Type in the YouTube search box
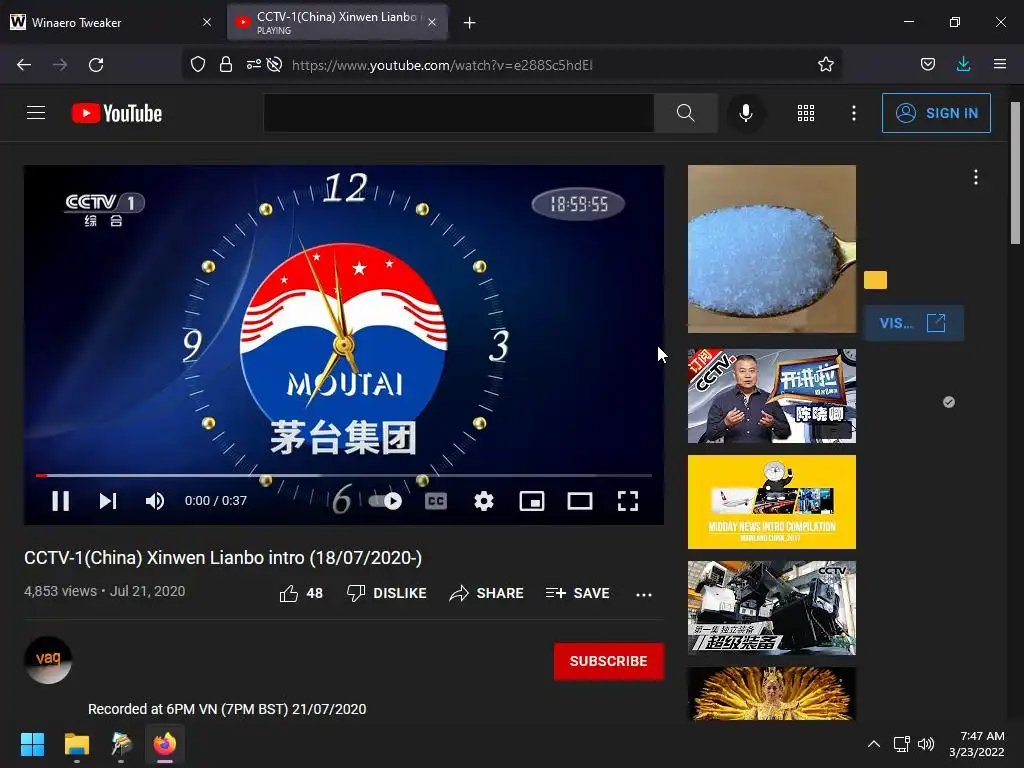Viewport: 1024px width, 768px height. (x=458, y=113)
